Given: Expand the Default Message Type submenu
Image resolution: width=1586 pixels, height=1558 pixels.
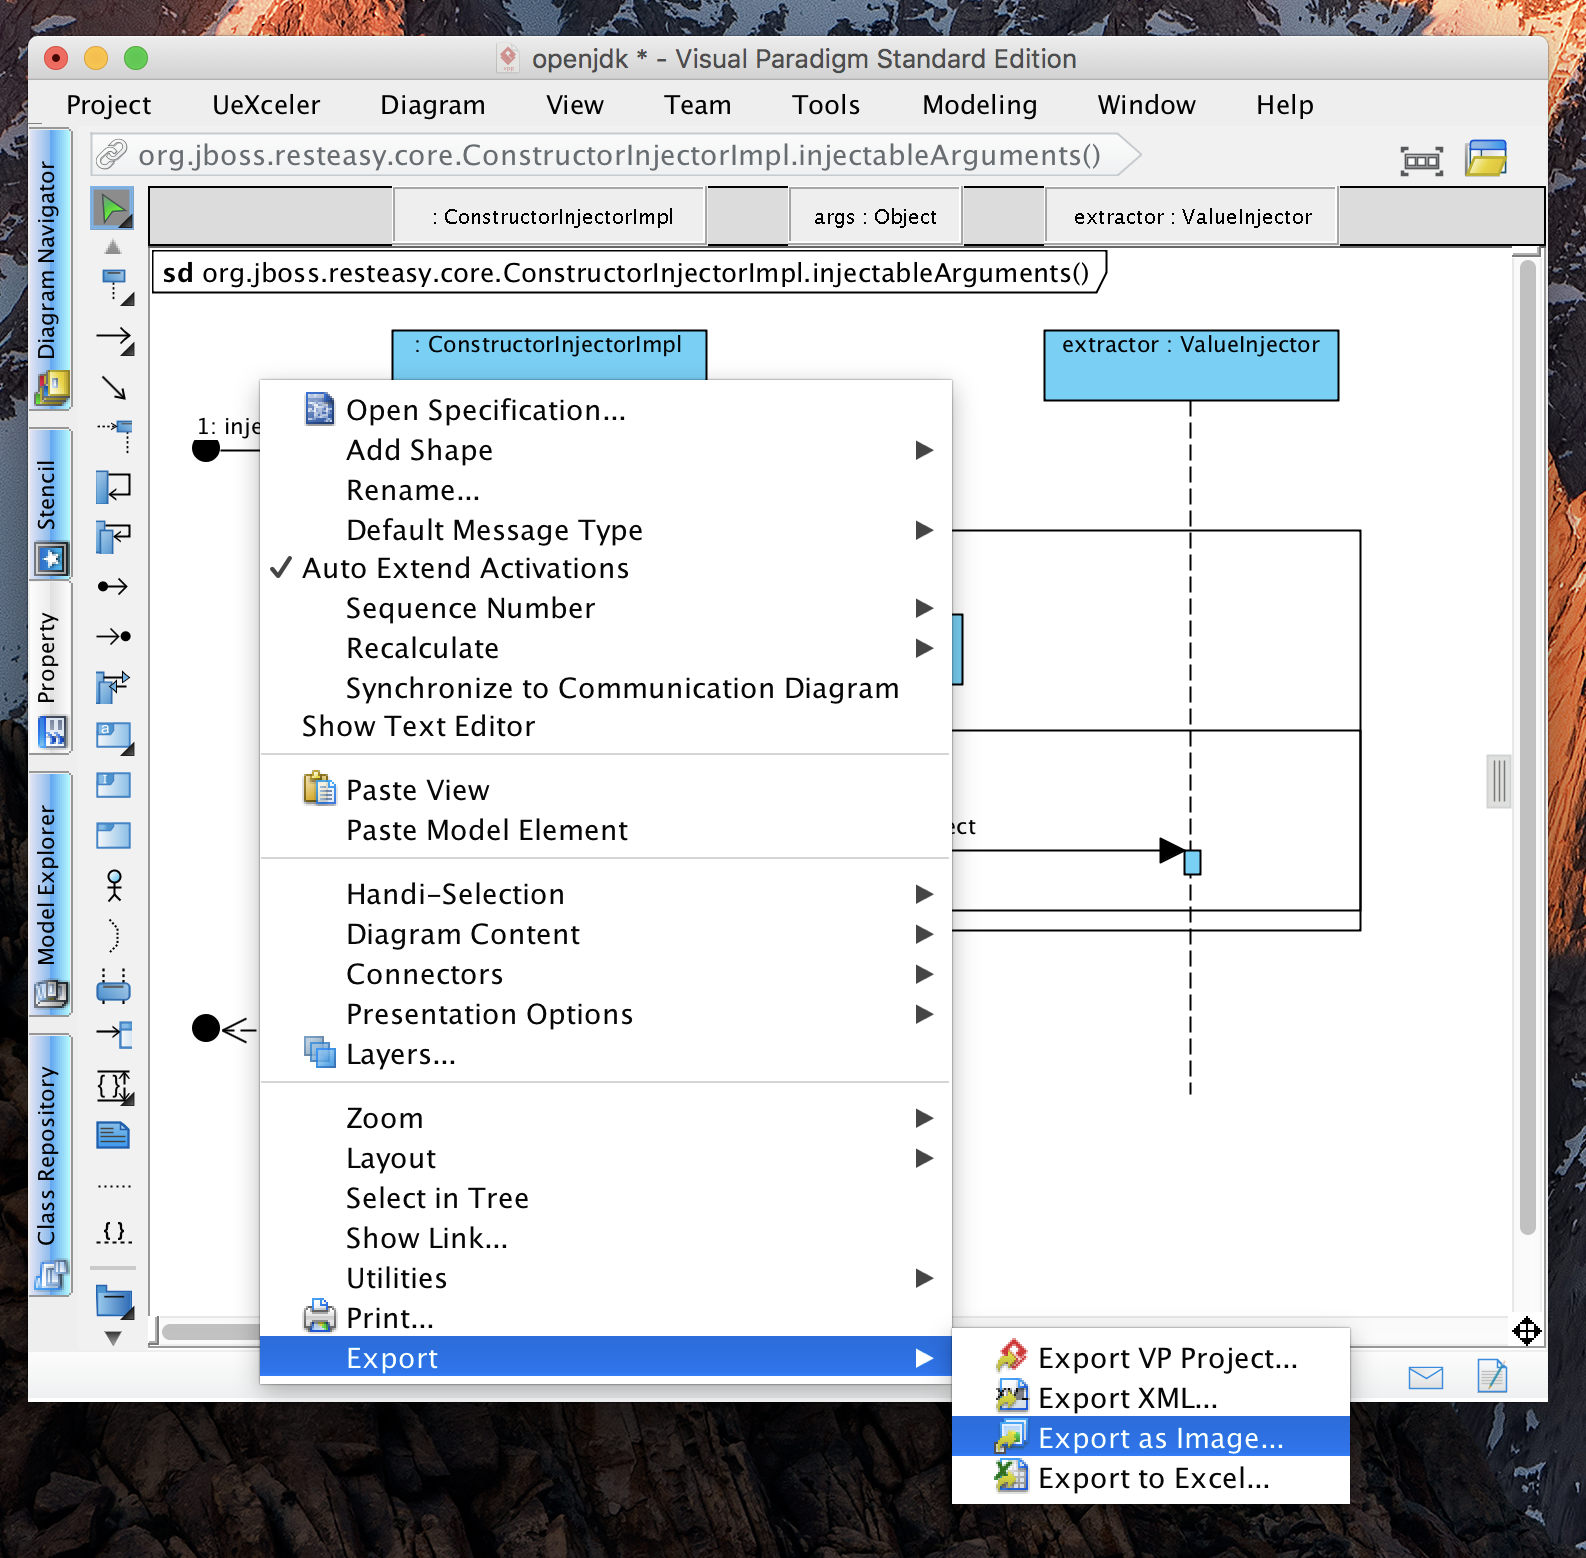Looking at the screenshot, I should click(x=604, y=530).
